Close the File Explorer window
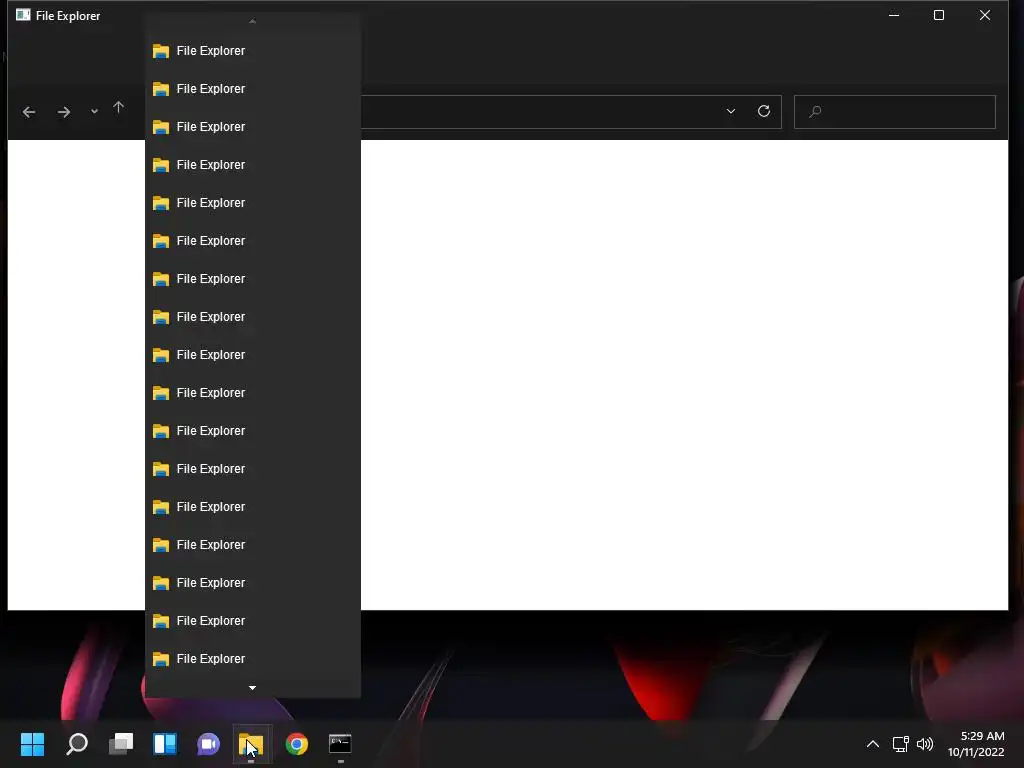This screenshot has height=768, width=1024. (x=985, y=15)
